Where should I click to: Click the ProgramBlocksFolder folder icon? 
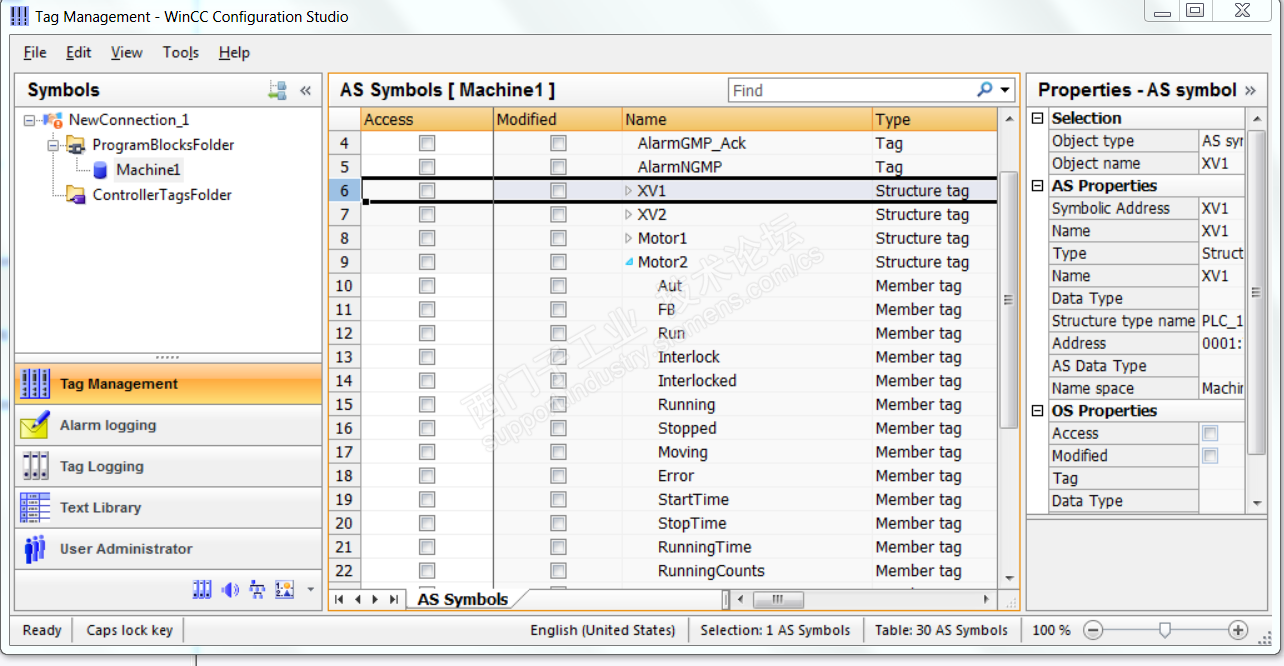pos(77,145)
